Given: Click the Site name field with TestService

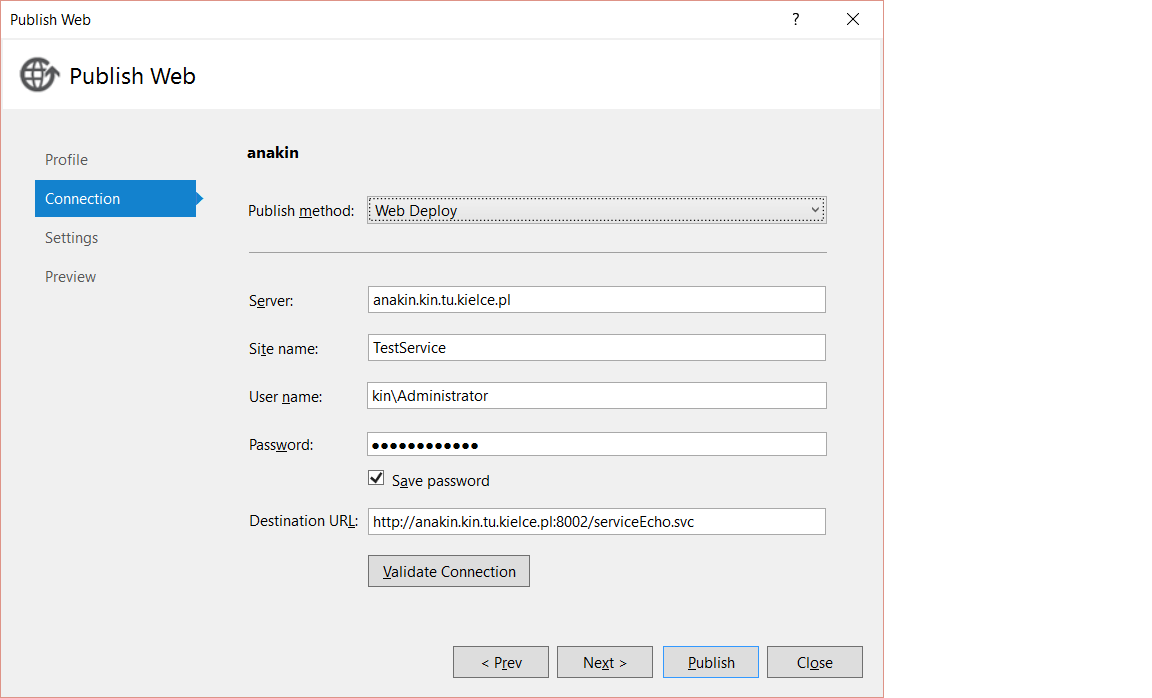Looking at the screenshot, I should [x=597, y=348].
